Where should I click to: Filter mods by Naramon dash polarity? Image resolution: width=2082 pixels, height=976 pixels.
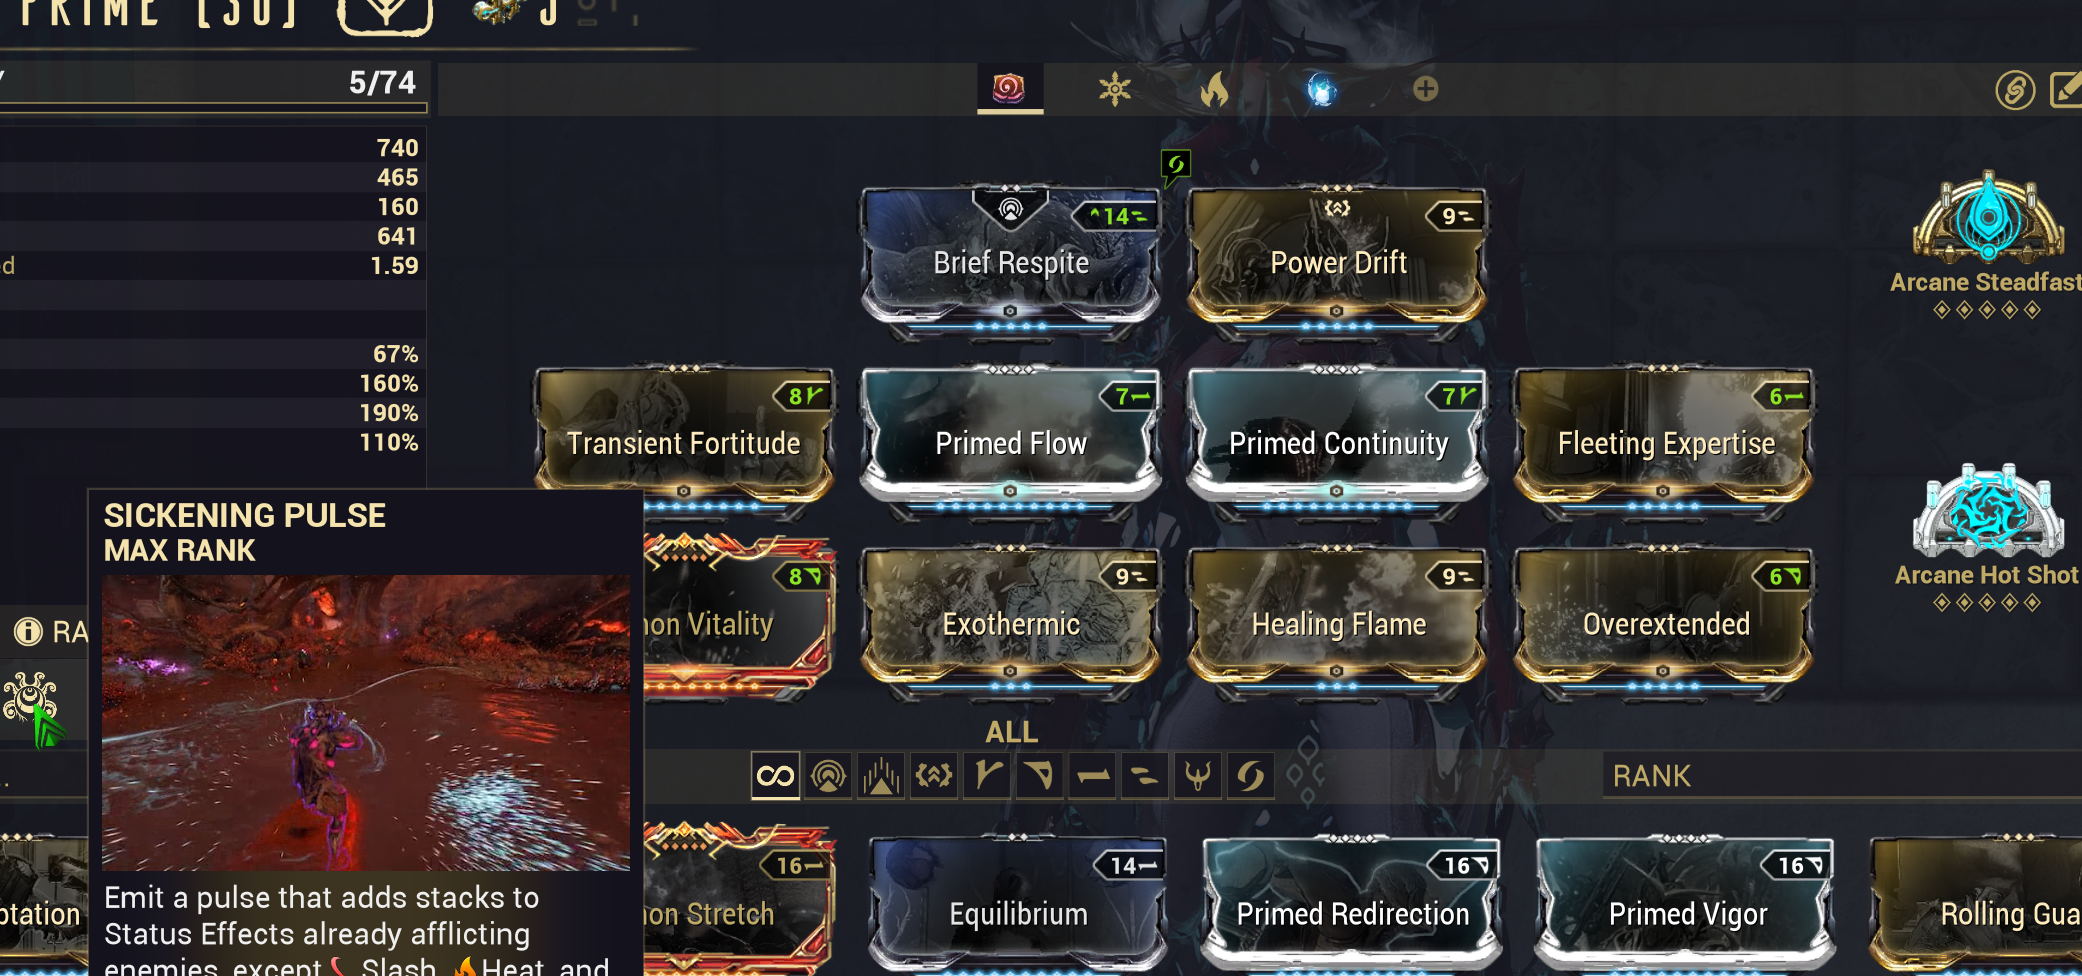click(x=1093, y=776)
